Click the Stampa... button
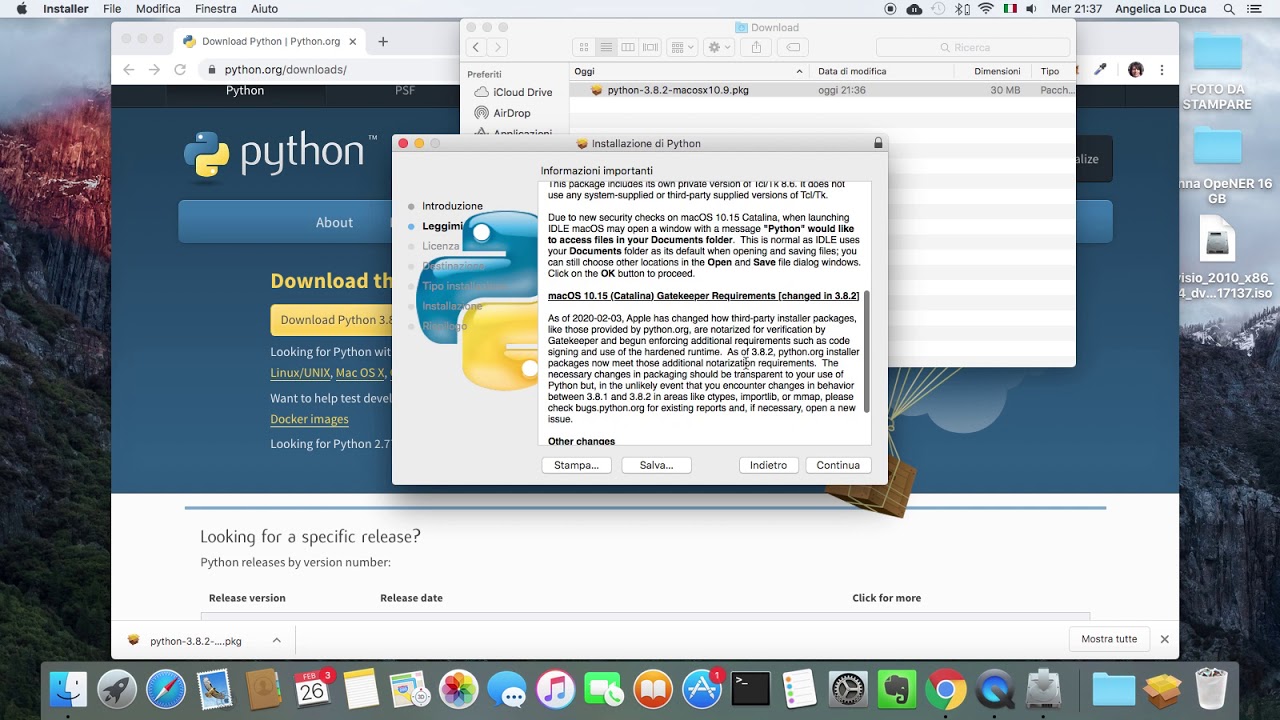The height and width of the screenshot is (720, 1280). tap(576, 465)
